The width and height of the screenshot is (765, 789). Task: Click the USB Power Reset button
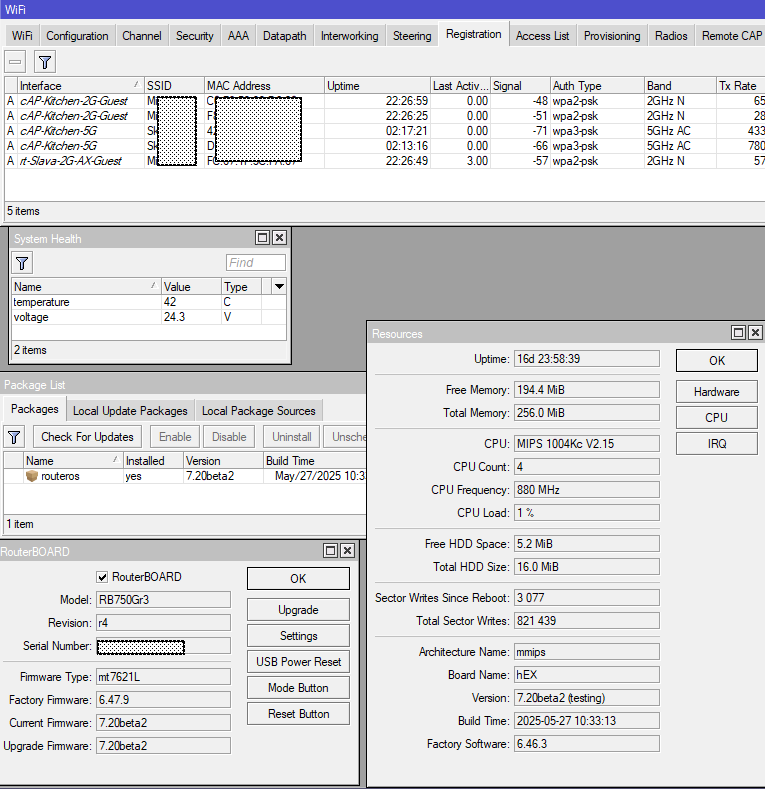point(298,662)
